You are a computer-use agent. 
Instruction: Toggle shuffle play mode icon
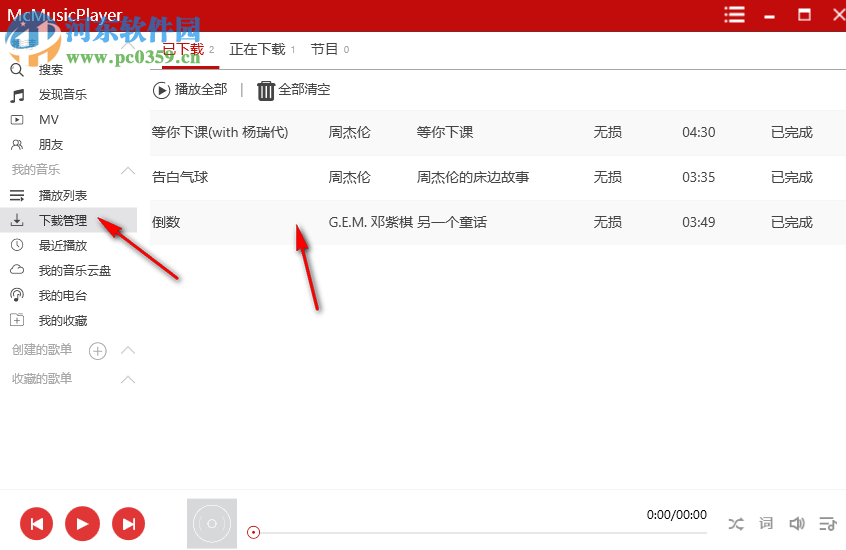click(736, 524)
